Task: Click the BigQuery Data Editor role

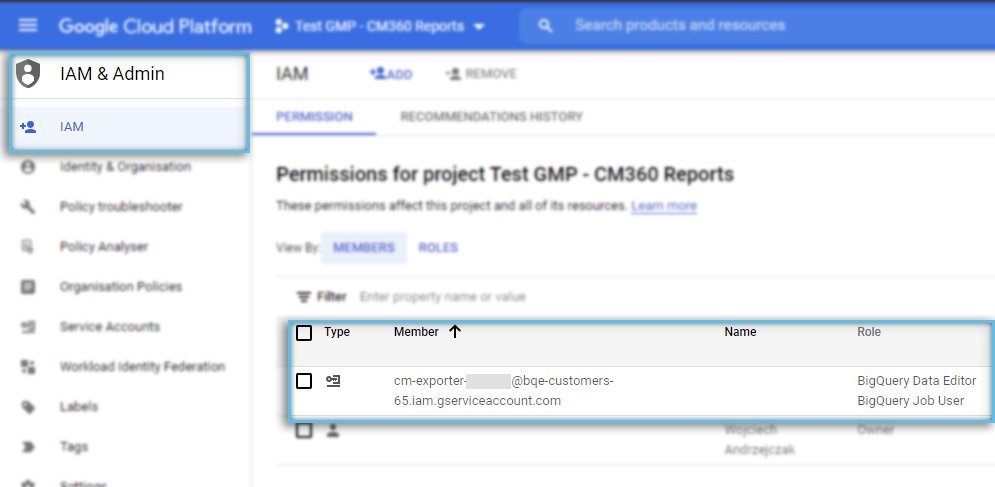Action: [917, 381]
